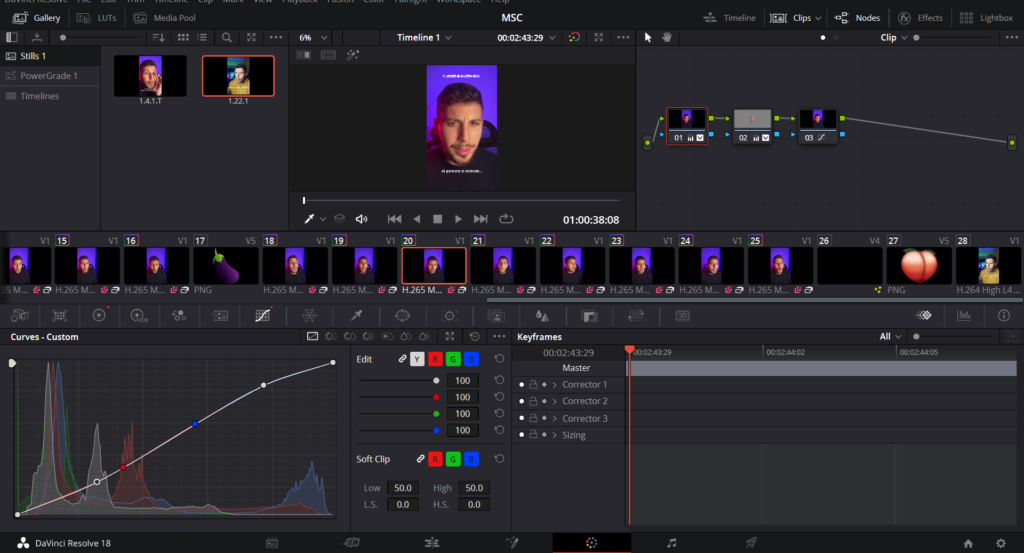Toggle loop playback
This screenshot has height=553, width=1024.
coord(506,219)
